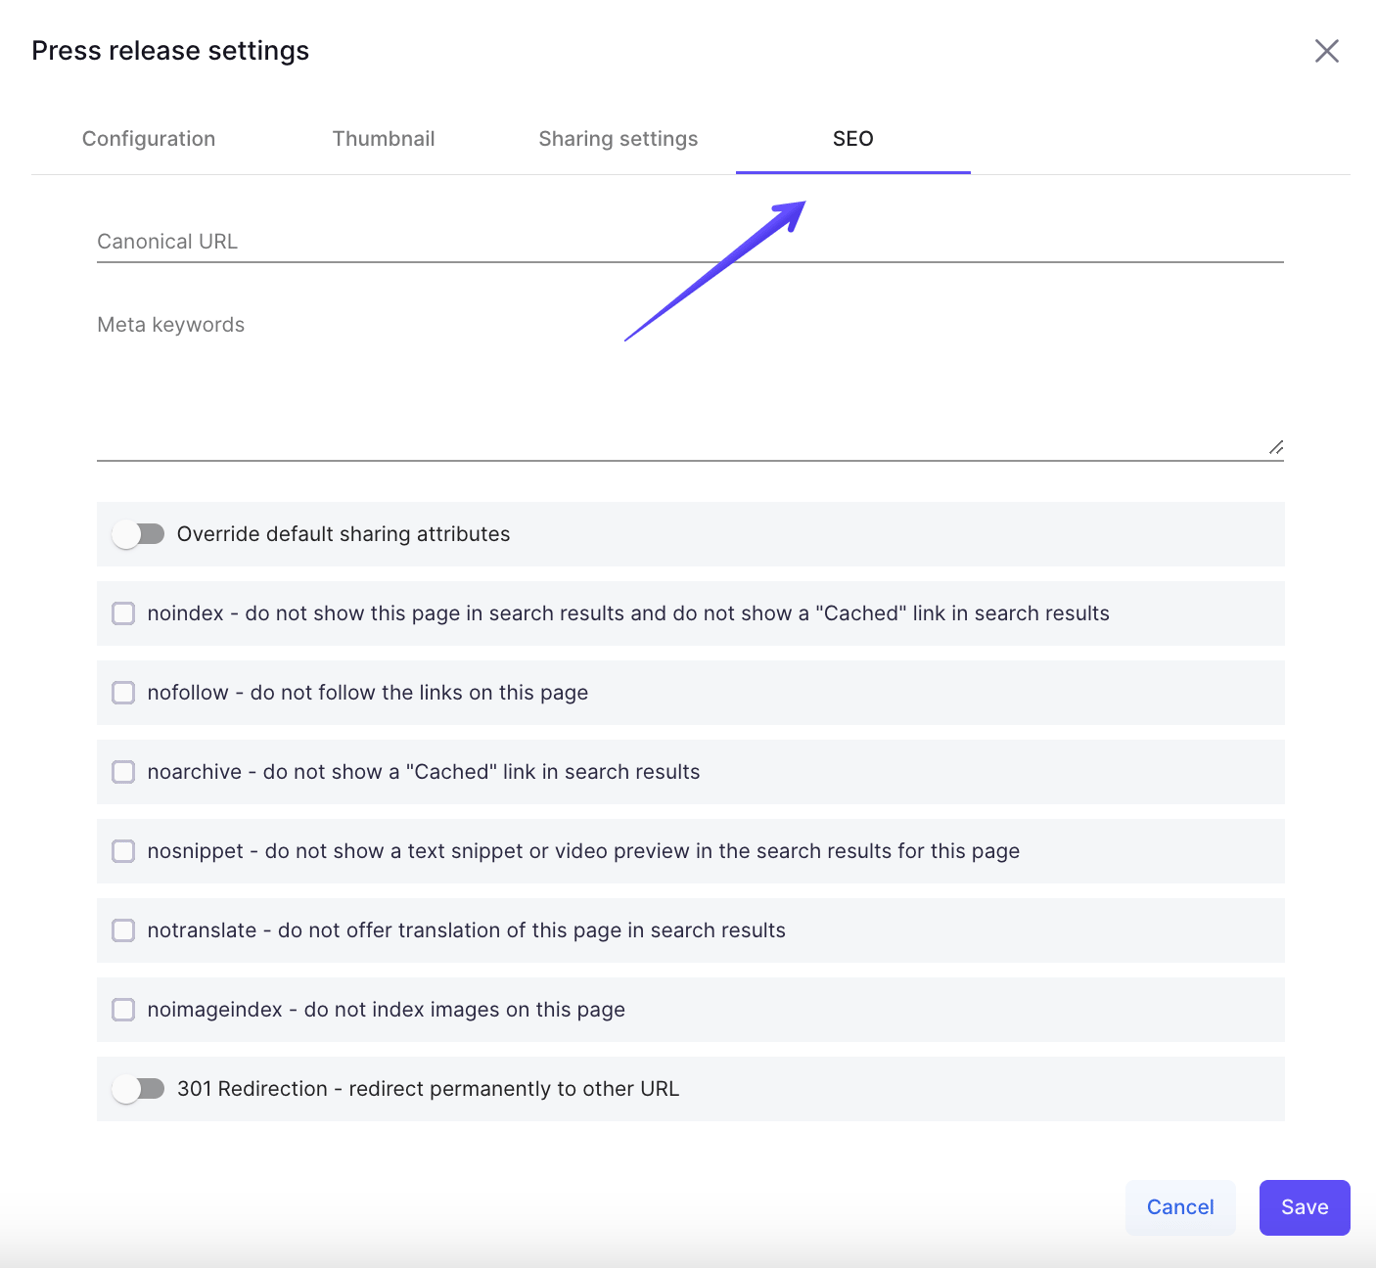Click the Save button
The height and width of the screenshot is (1268, 1376).
(x=1304, y=1207)
